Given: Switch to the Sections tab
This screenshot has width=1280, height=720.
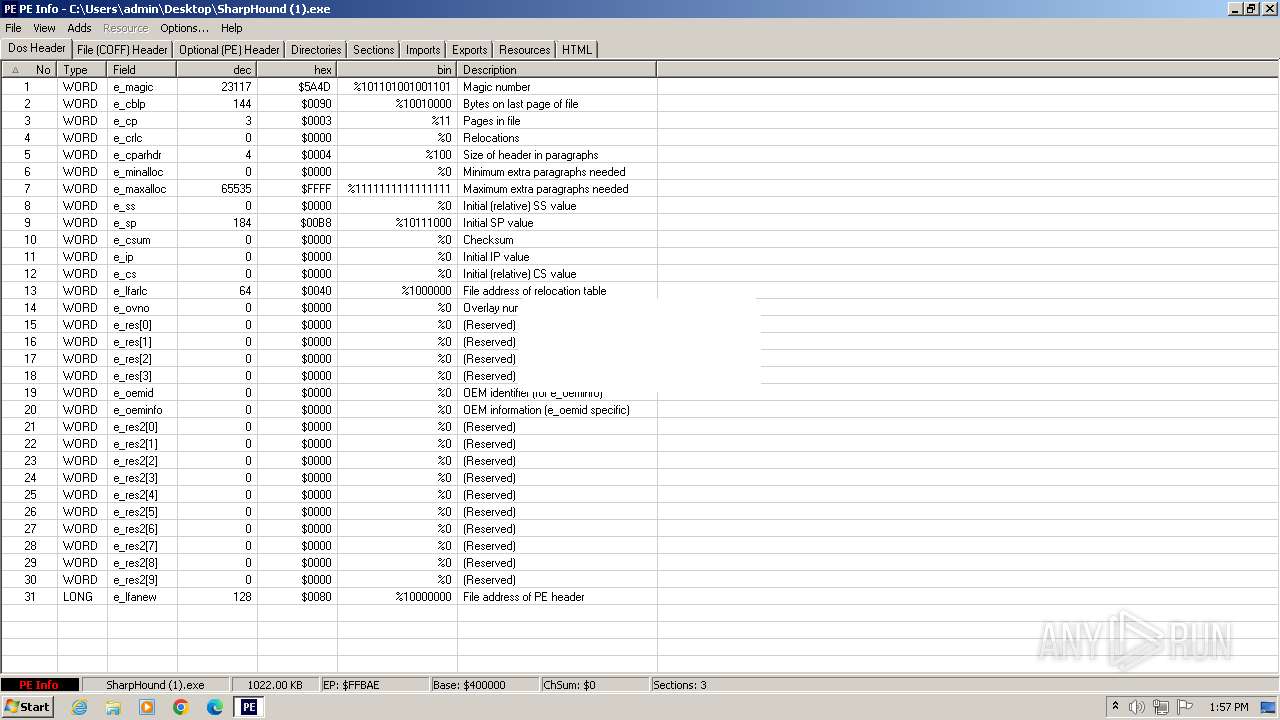Looking at the screenshot, I should 373,50.
